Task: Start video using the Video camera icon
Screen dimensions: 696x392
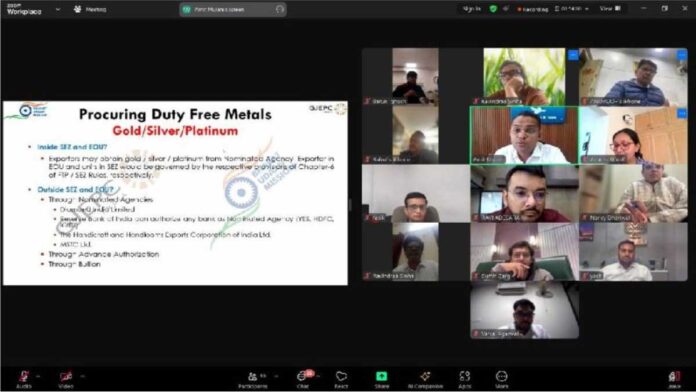Action: coord(66,376)
